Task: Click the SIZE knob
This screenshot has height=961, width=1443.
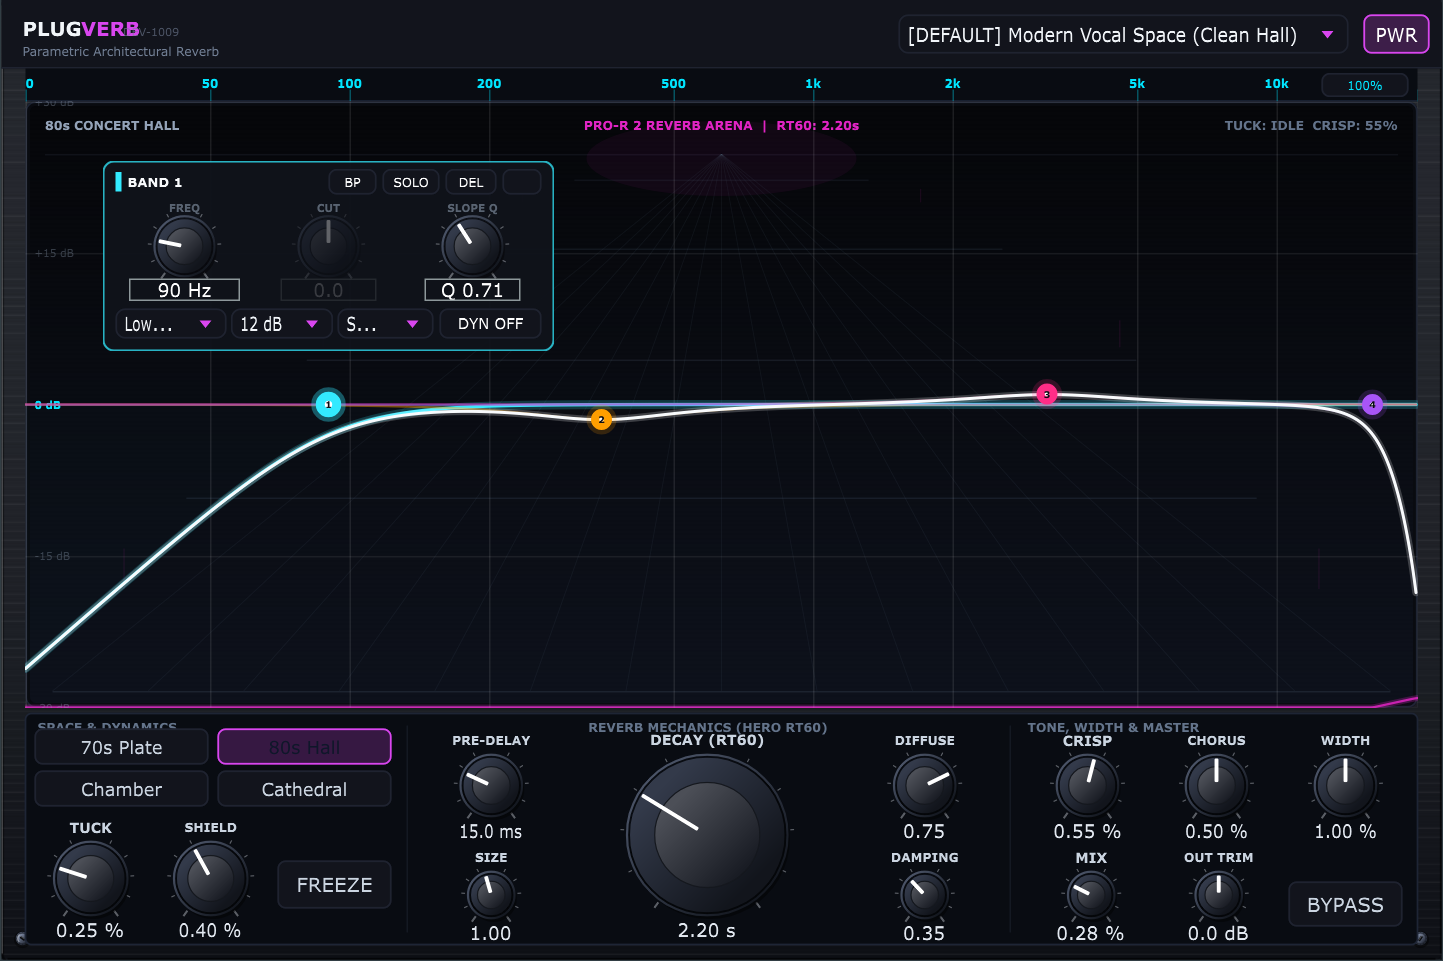Action: pos(490,895)
